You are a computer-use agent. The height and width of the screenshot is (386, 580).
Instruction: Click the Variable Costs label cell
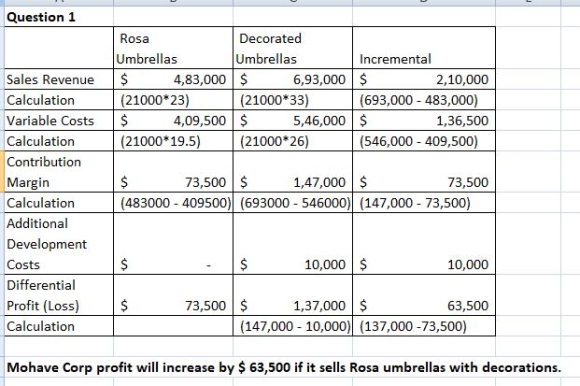pyautogui.click(x=59, y=121)
